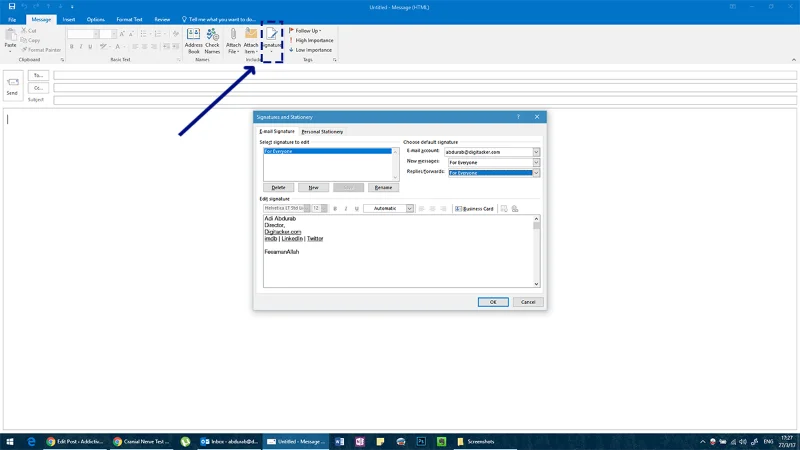Viewport: 800px width, 450px height.
Task: Click the Signature ribbon button
Action: 272,41
